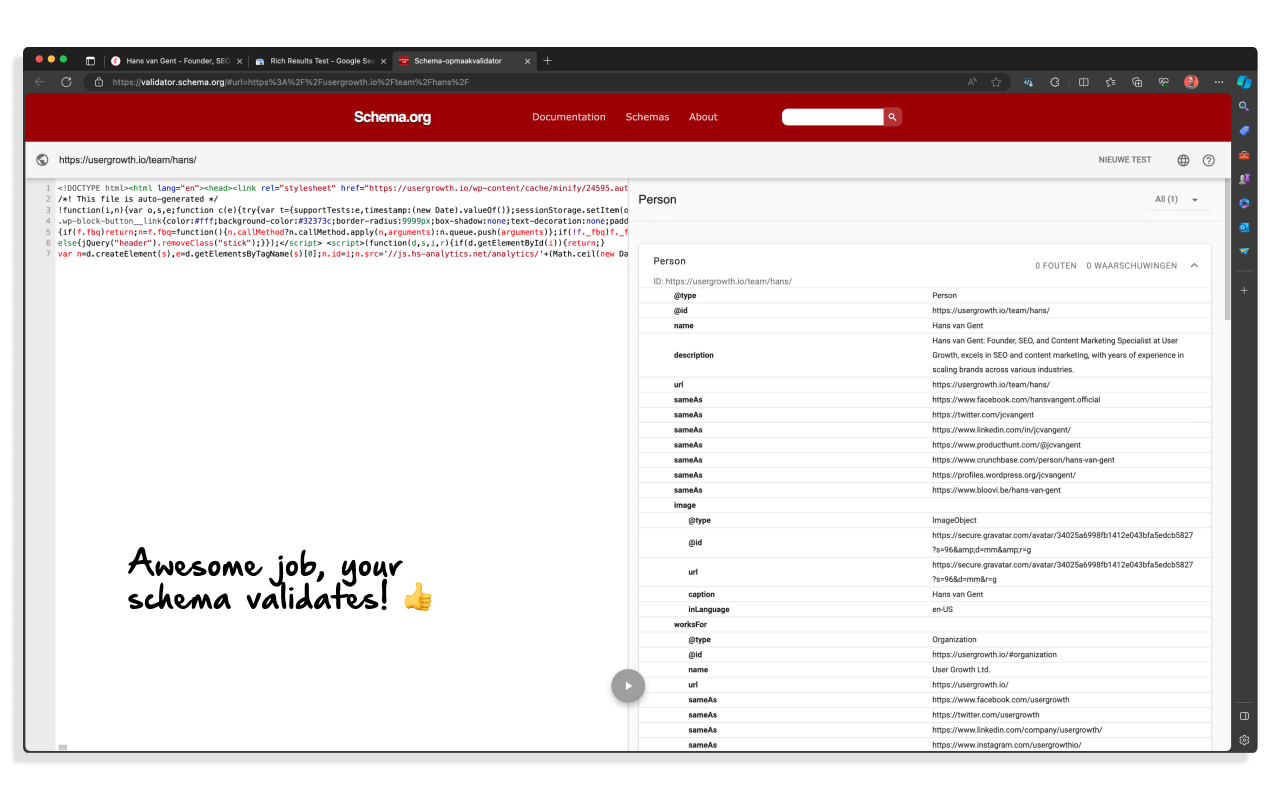Click the 'User Growth Ltd.' name value
This screenshot has height=800, width=1280.
point(961,670)
